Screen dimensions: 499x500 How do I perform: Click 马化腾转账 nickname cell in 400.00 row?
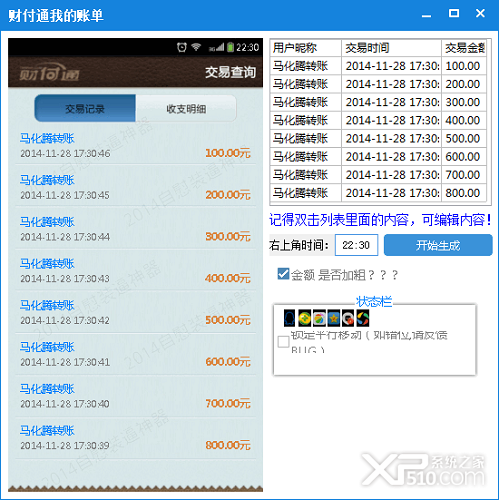pos(306,120)
